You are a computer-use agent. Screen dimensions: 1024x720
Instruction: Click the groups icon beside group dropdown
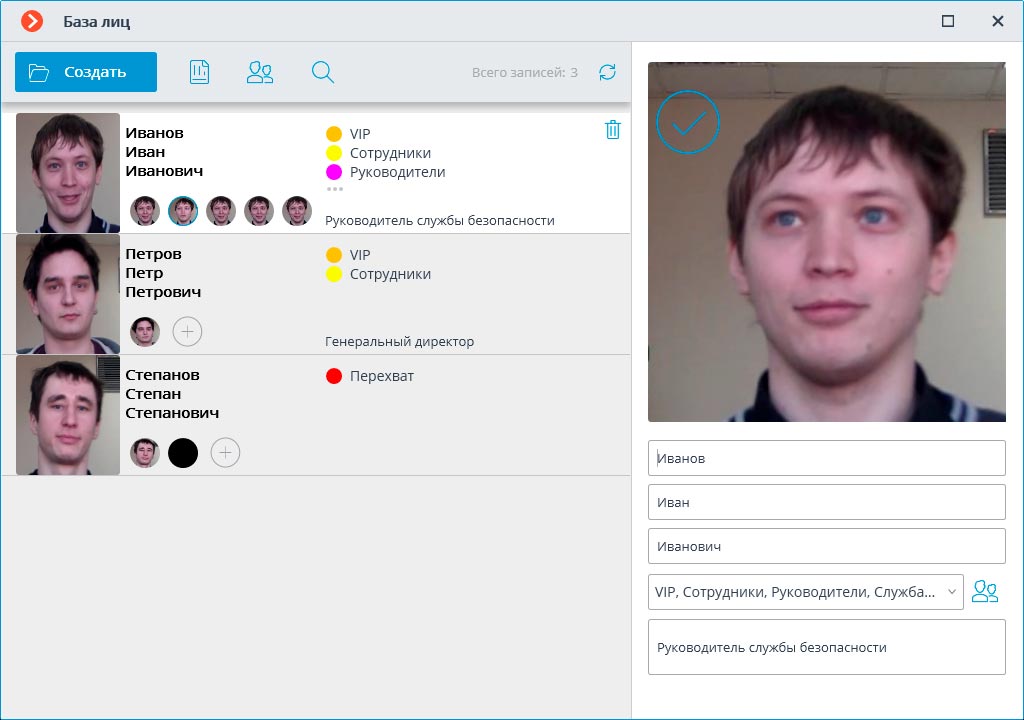tap(985, 592)
